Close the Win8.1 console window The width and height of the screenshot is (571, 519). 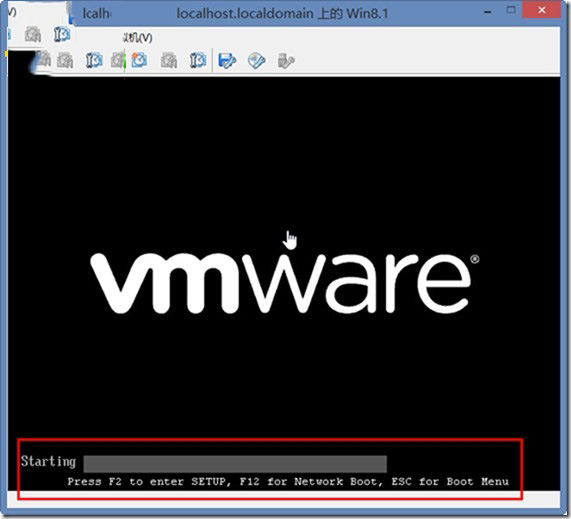[541, 10]
